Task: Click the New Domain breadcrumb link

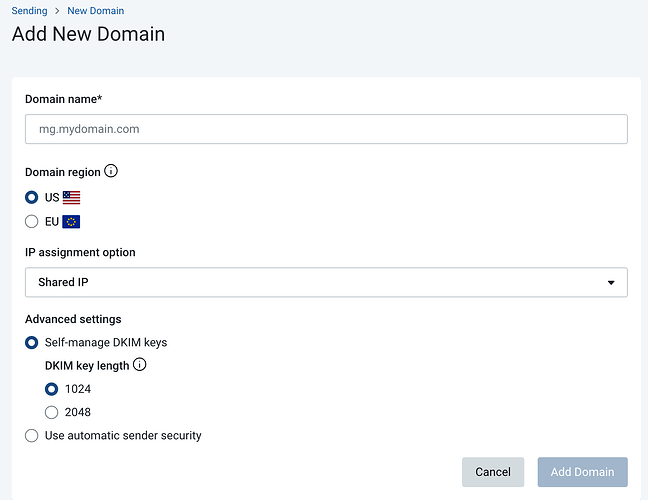Action: [x=95, y=11]
